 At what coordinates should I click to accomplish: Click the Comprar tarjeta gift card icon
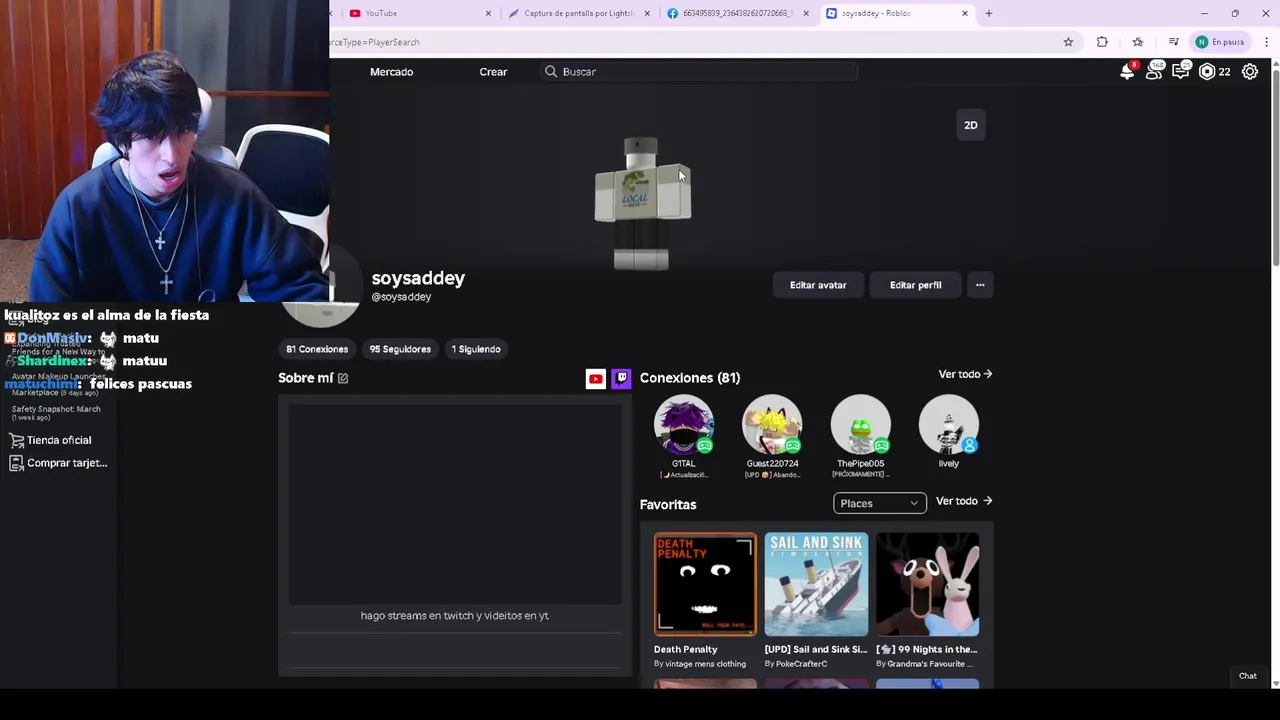click(x=16, y=463)
